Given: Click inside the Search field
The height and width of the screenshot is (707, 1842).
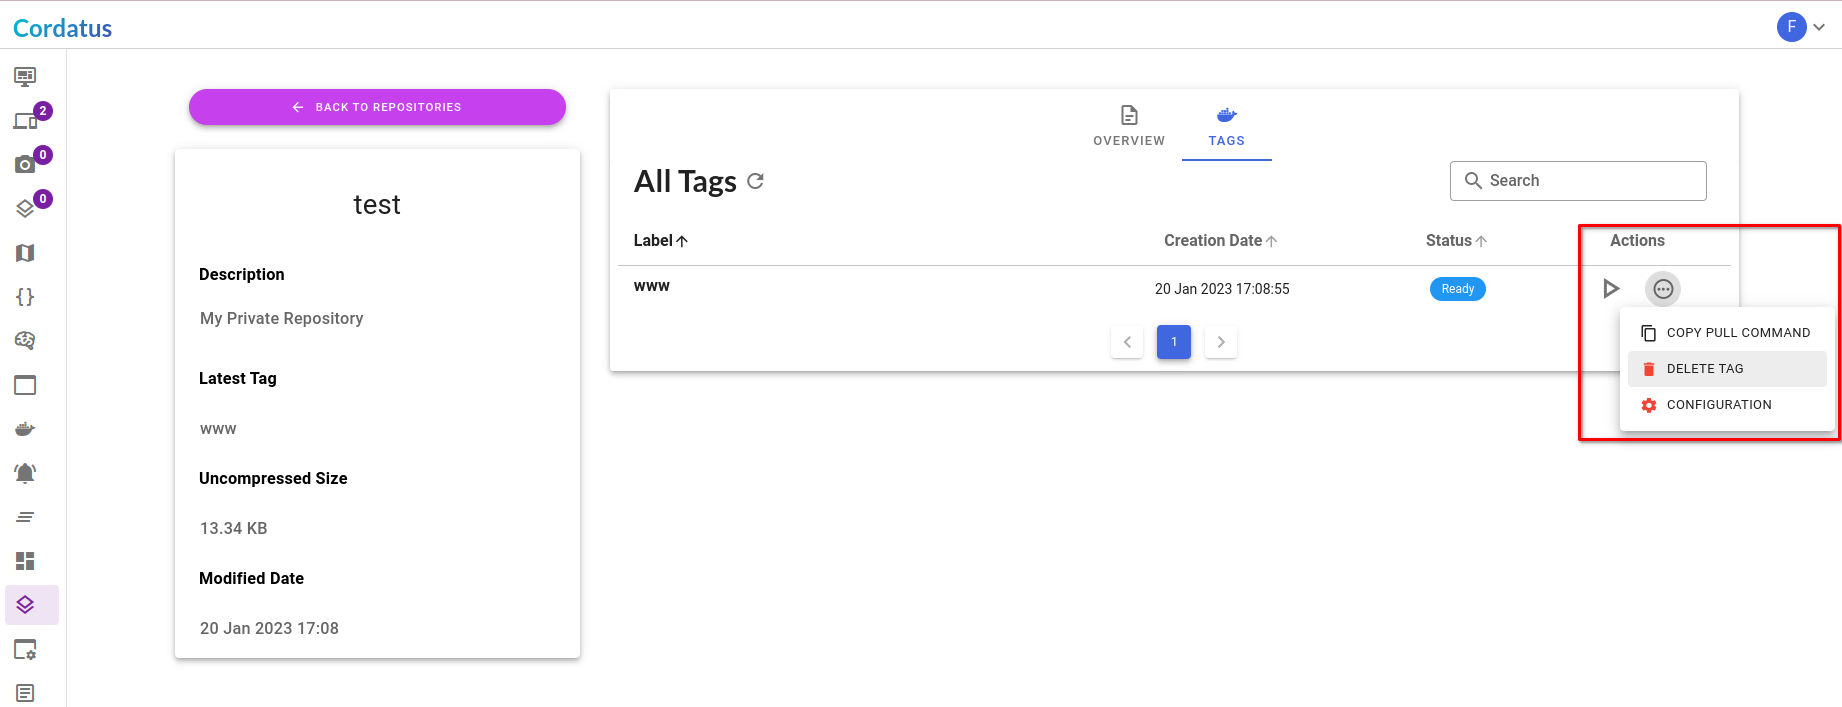Looking at the screenshot, I should pos(1578,180).
